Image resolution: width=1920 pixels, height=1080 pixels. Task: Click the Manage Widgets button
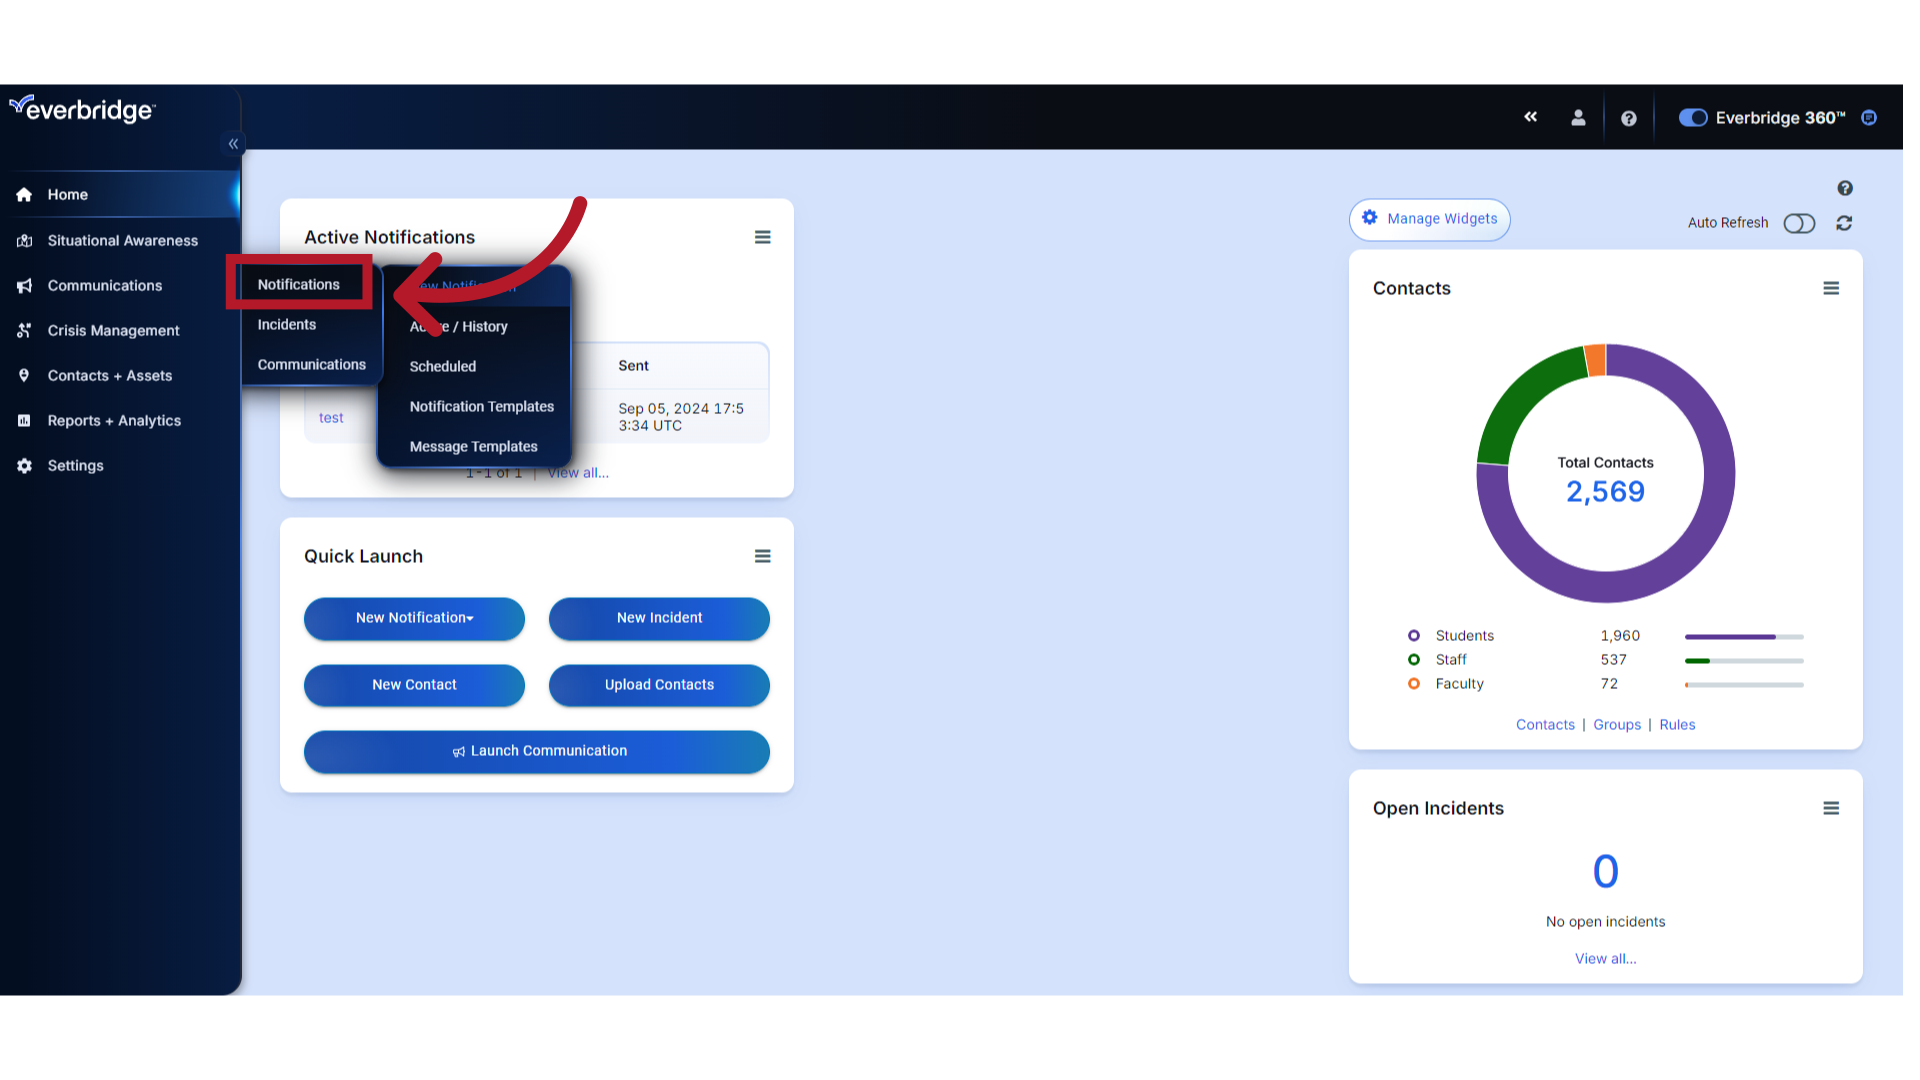(x=1429, y=219)
